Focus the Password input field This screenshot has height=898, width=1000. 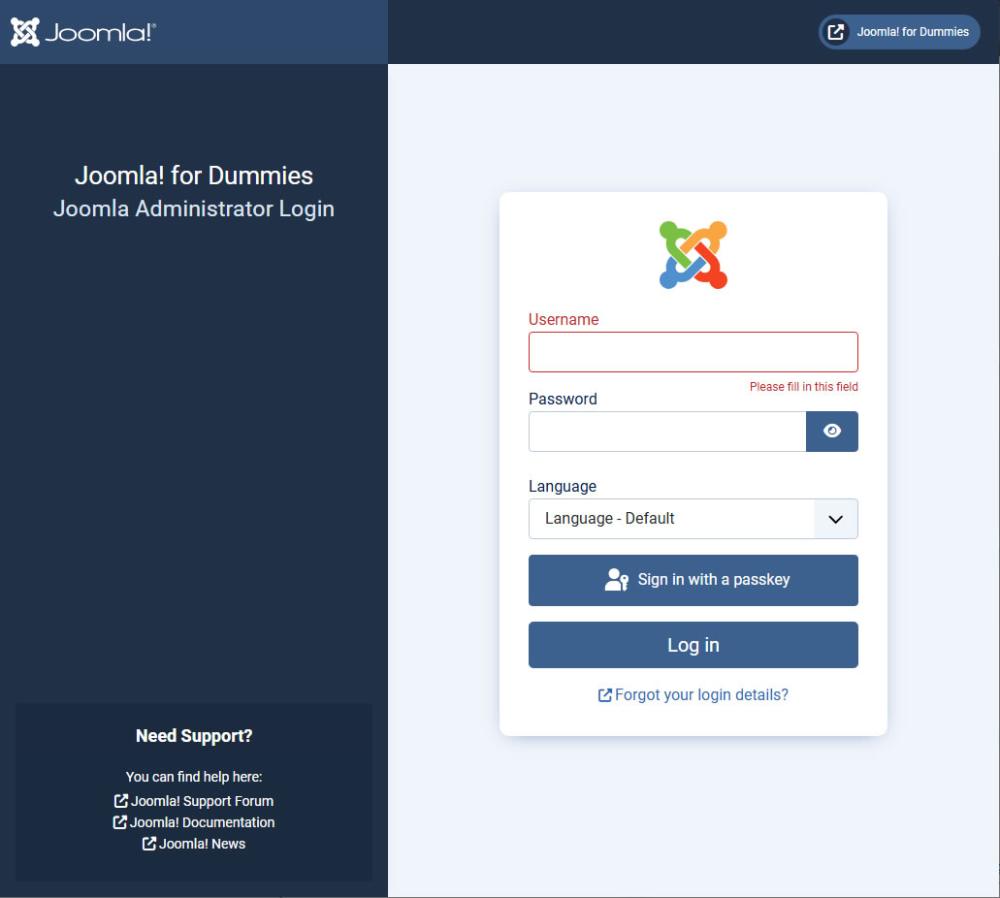[667, 431]
